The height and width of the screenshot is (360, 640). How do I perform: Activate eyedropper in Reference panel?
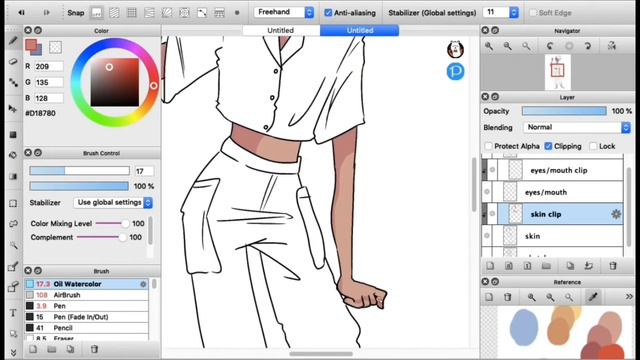(x=593, y=297)
